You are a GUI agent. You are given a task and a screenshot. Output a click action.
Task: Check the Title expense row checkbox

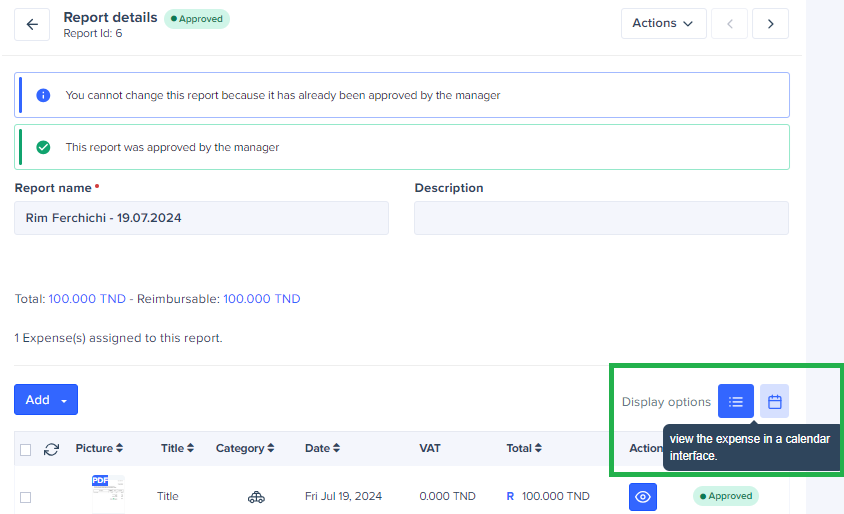[x=26, y=497]
